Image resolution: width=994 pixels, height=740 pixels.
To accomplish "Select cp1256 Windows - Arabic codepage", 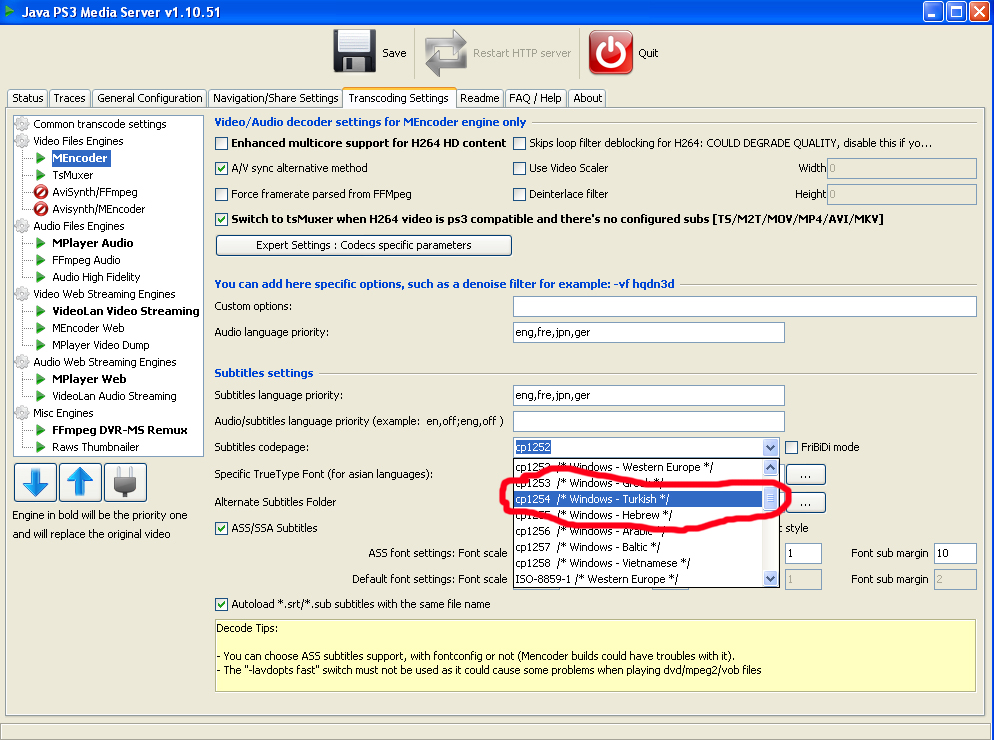I will tap(638, 531).
